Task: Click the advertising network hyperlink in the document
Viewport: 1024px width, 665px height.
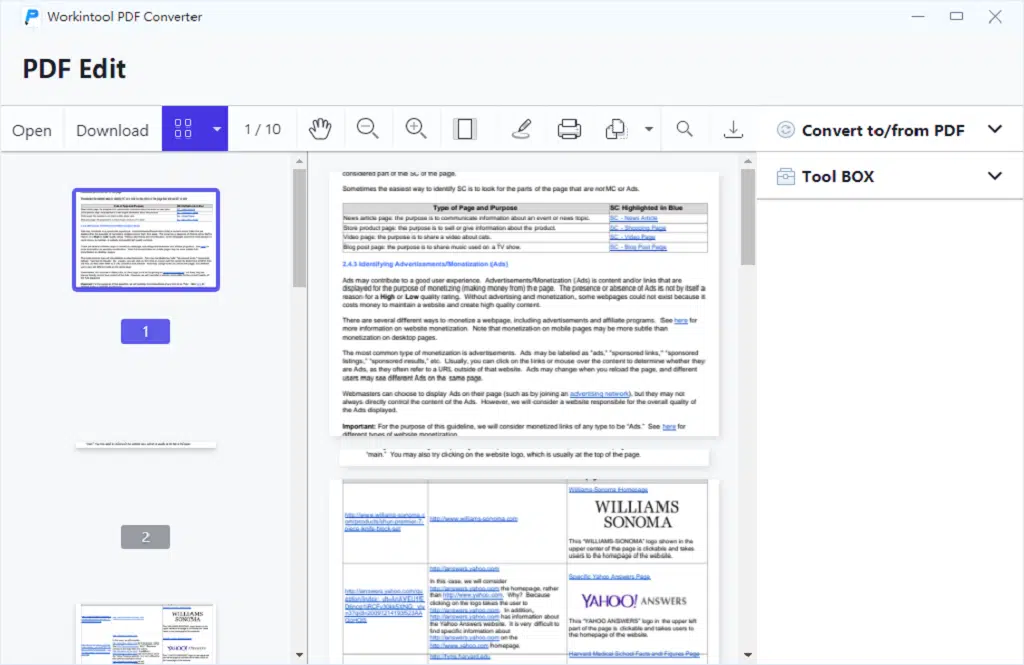Action: (x=601, y=393)
